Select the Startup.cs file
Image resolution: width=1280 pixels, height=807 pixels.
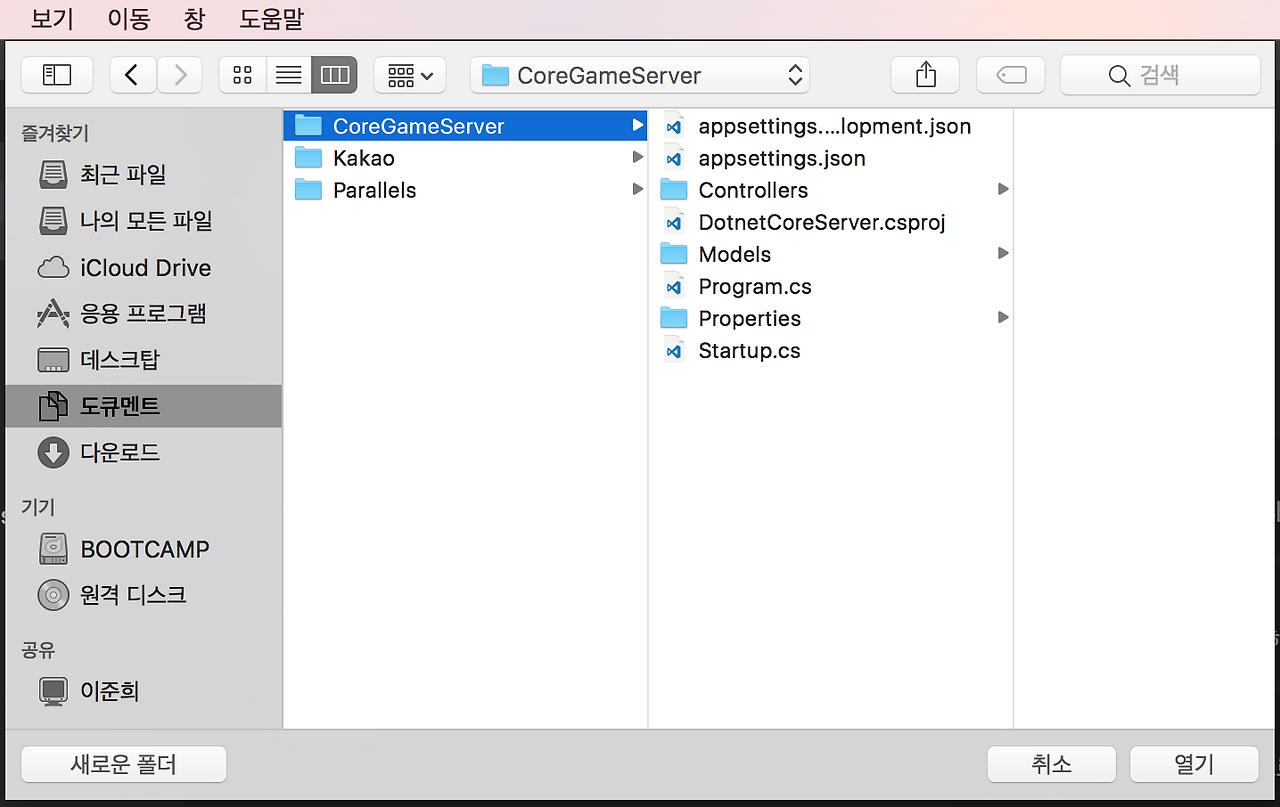(x=832, y=350)
